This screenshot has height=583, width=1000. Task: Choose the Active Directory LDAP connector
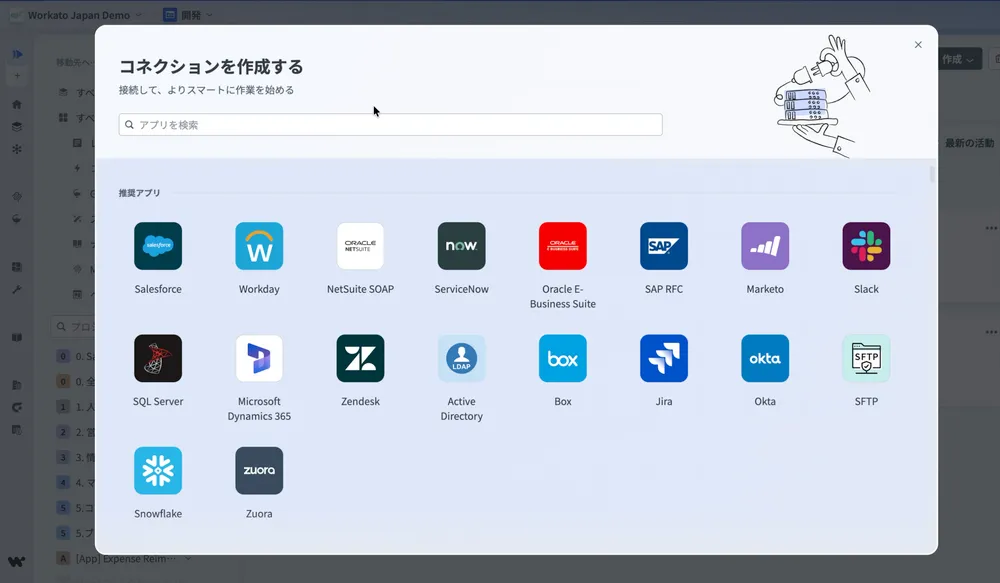coord(461,358)
